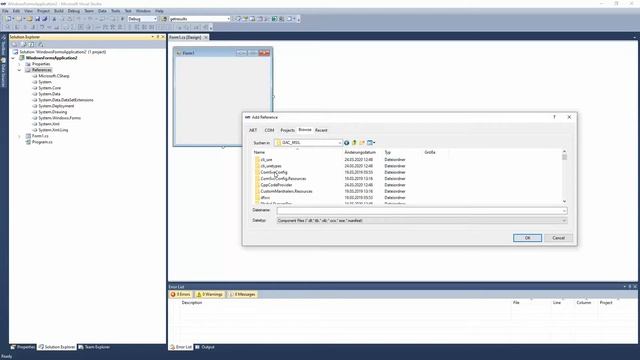This screenshot has width=640, height=360.
Task: Select the System.Windows.Forms reference
Action: coord(60,118)
